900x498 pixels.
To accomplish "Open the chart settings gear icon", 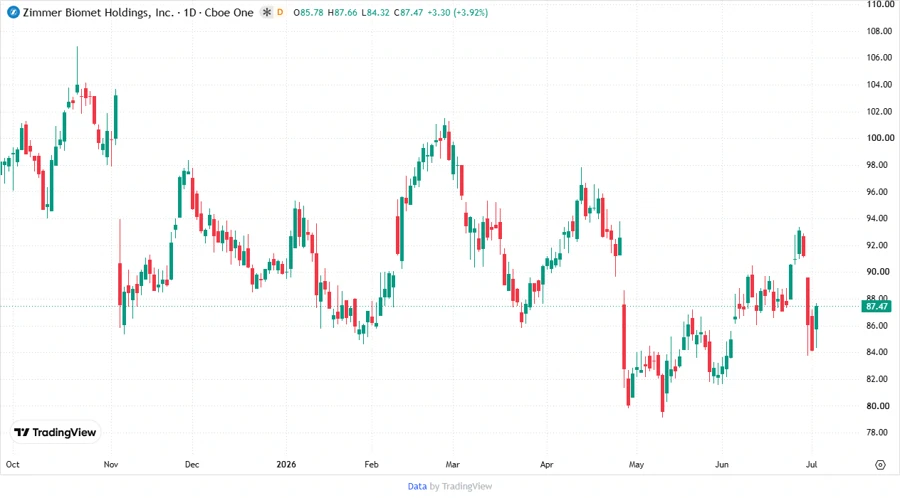I will pyautogui.click(x=880, y=465).
